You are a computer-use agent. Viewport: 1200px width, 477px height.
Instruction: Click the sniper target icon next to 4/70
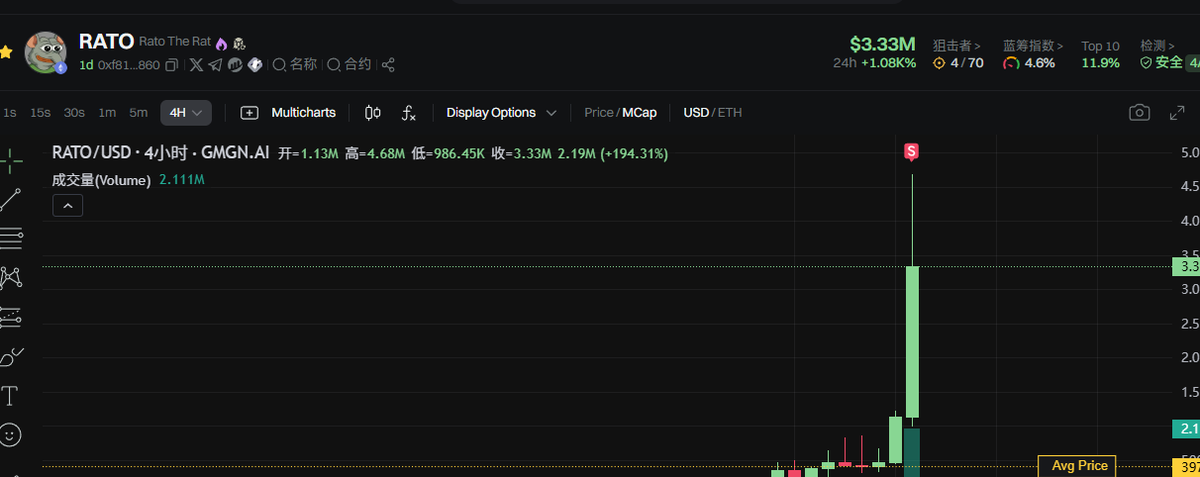pos(939,63)
